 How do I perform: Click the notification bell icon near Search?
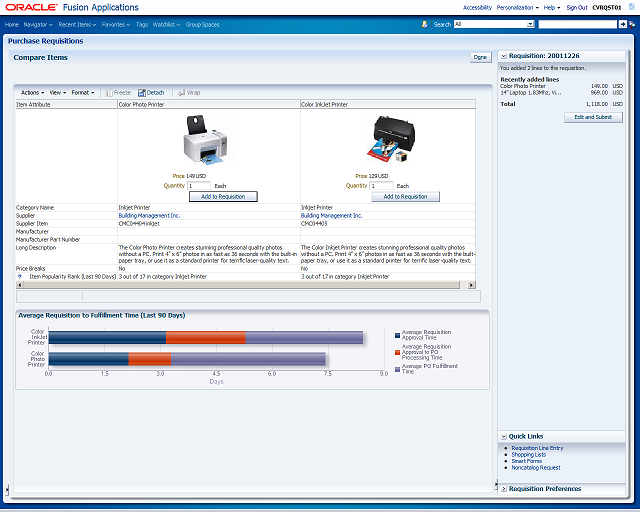[424, 24]
